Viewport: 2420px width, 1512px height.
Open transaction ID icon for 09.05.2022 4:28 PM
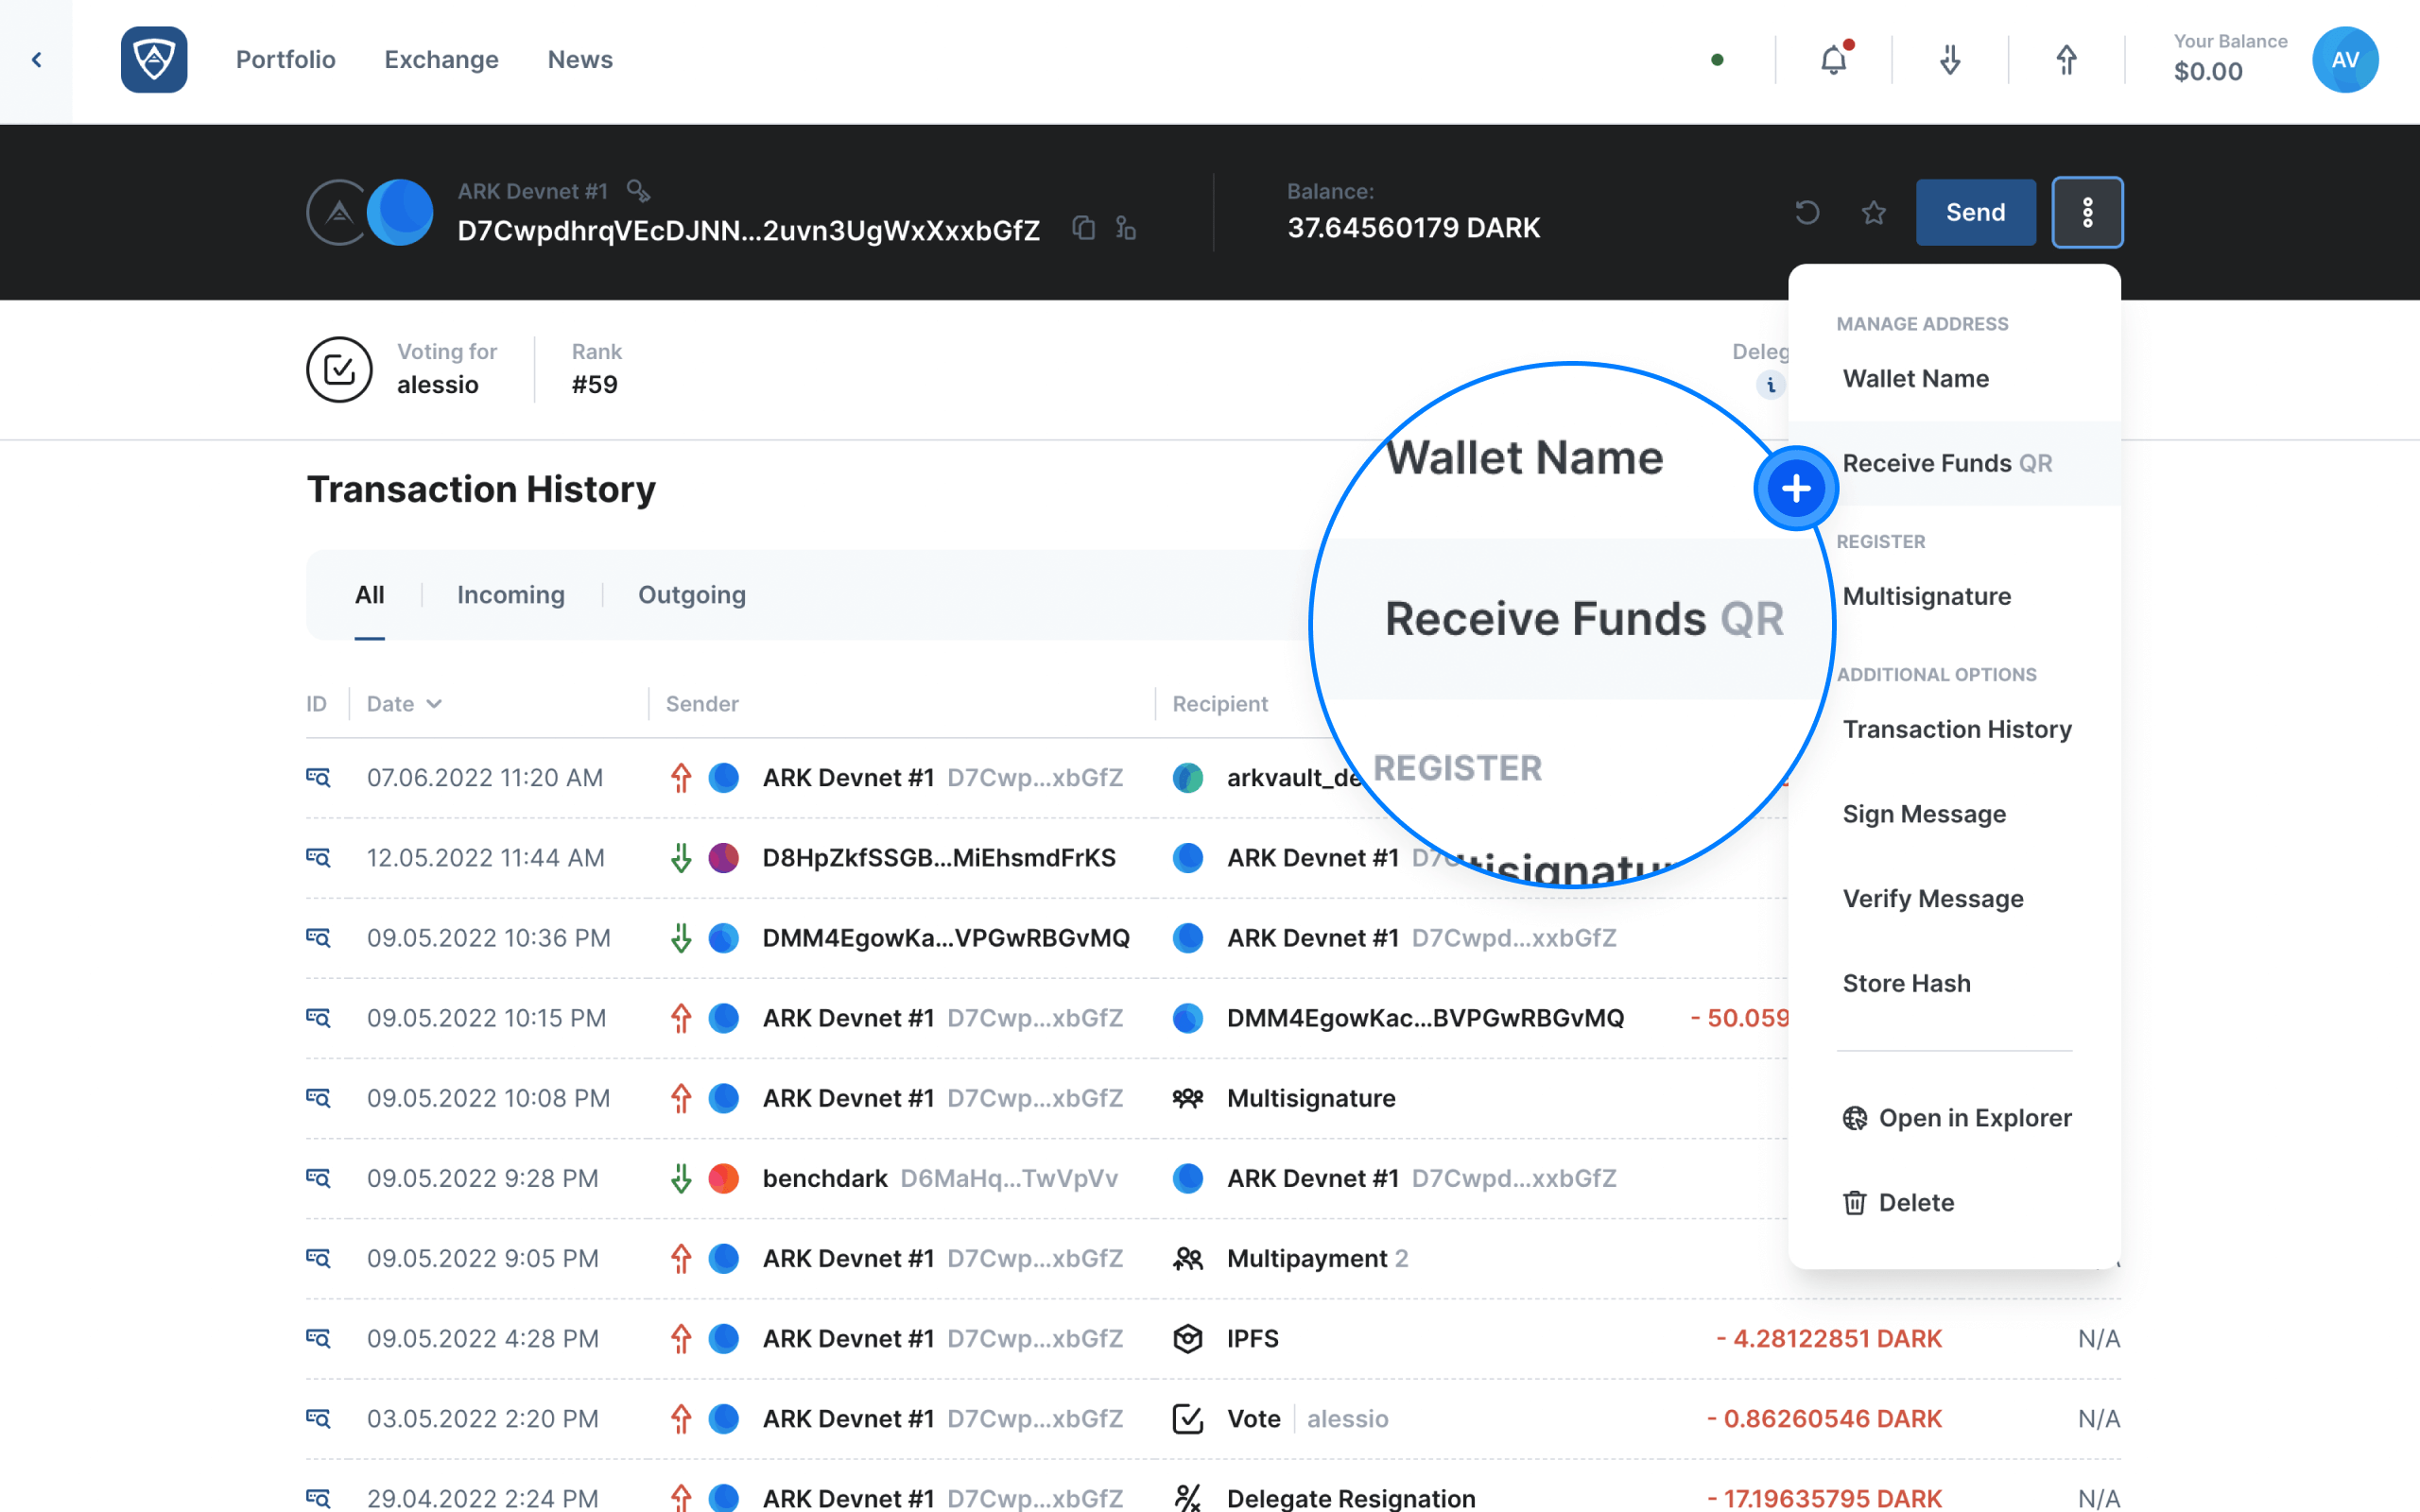(x=318, y=1338)
